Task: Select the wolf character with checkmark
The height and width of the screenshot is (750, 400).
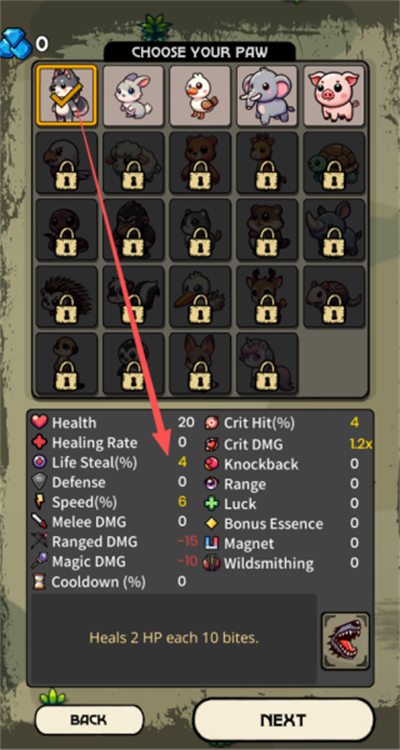Action: coord(67,95)
